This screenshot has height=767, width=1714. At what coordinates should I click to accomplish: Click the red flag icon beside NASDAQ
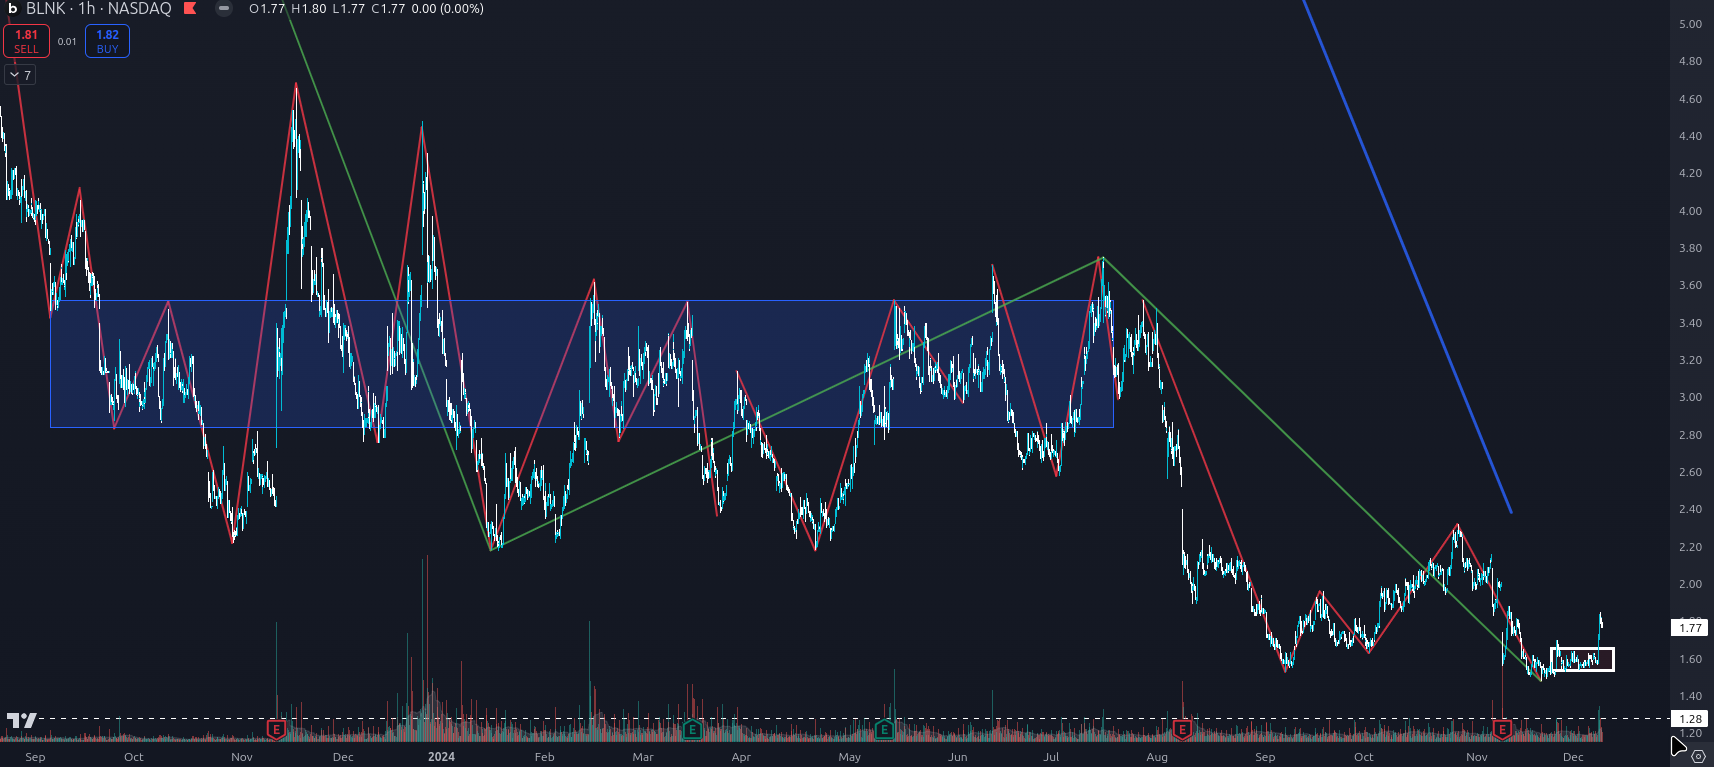[190, 9]
